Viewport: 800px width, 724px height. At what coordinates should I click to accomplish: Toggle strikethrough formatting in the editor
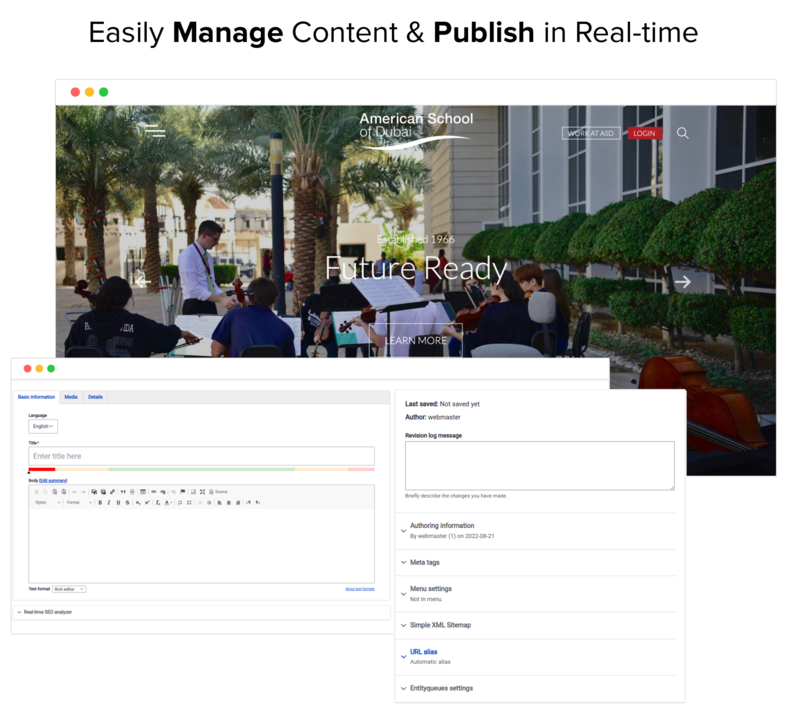[128, 503]
